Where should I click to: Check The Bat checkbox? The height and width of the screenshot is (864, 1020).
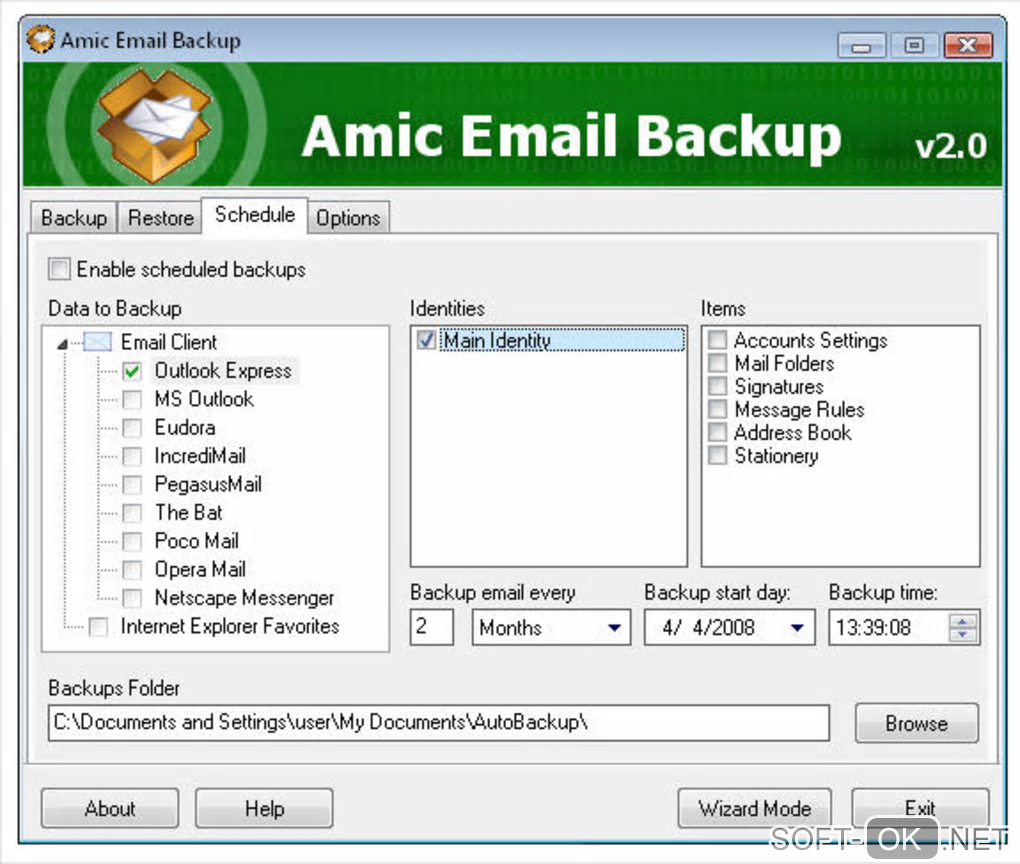pos(132,513)
